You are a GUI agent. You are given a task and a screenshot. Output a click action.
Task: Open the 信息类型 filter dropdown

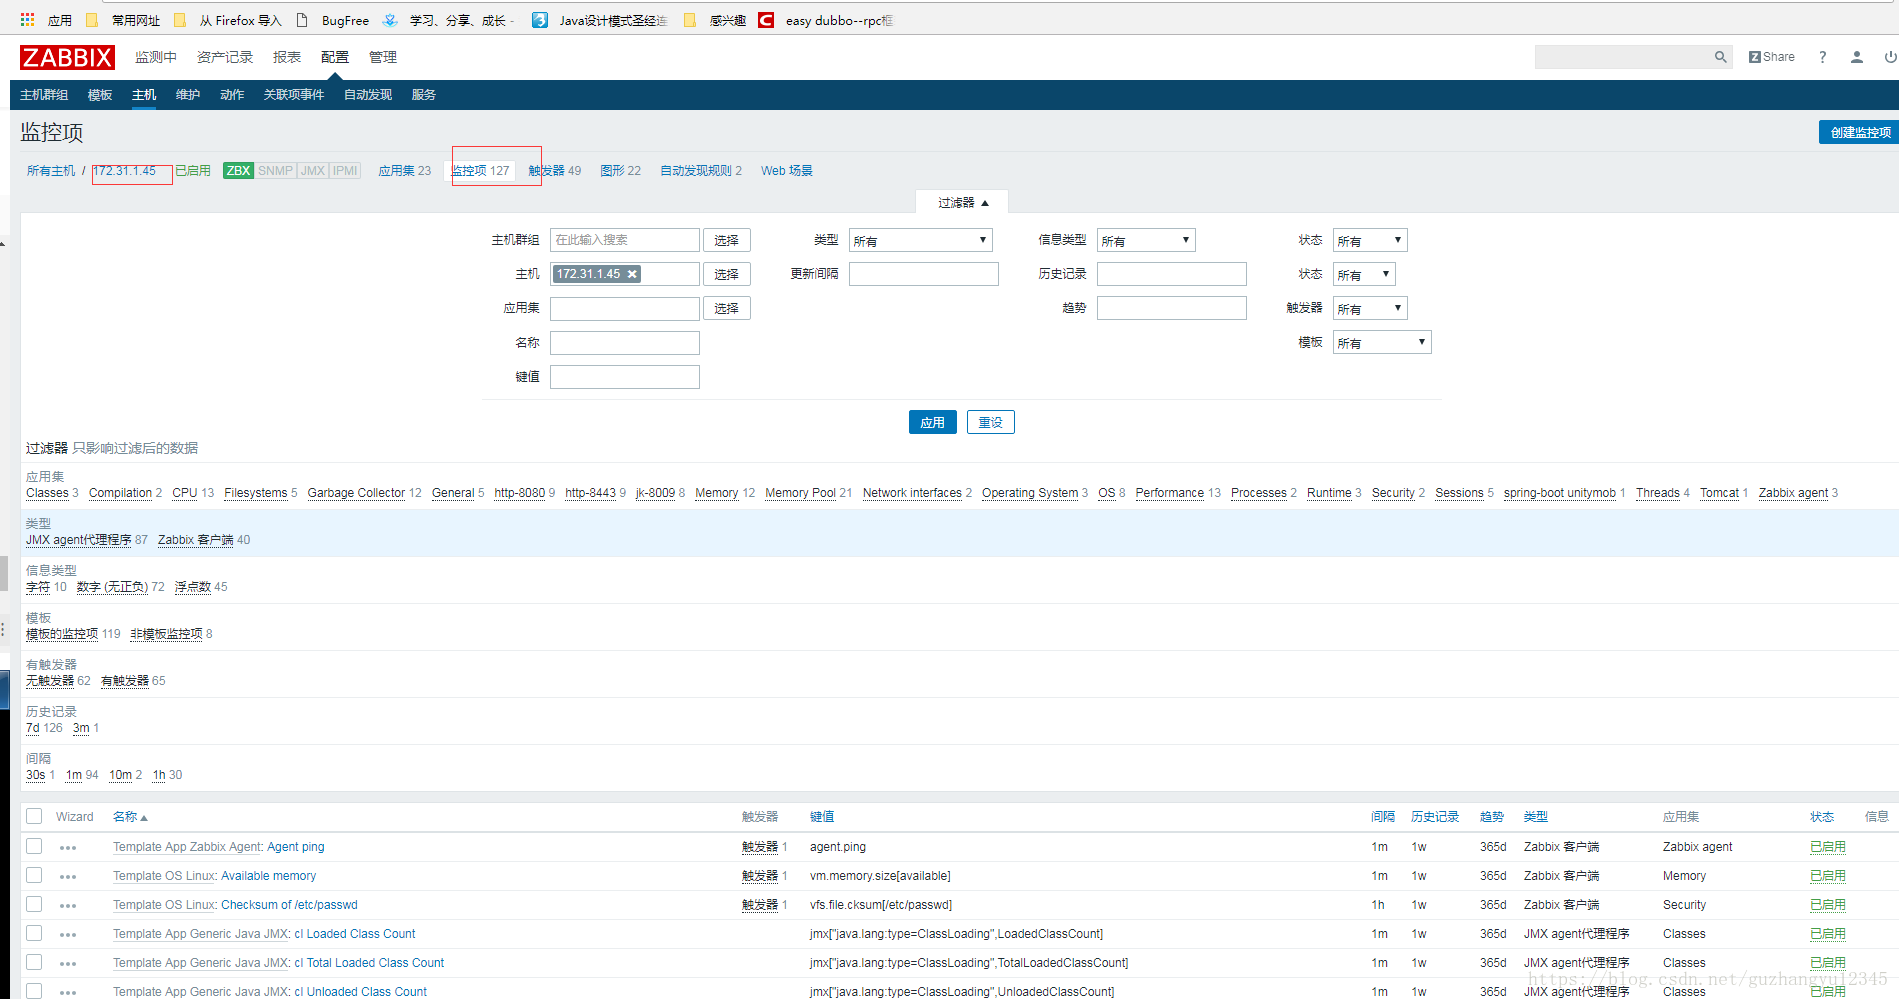[x=1146, y=240]
